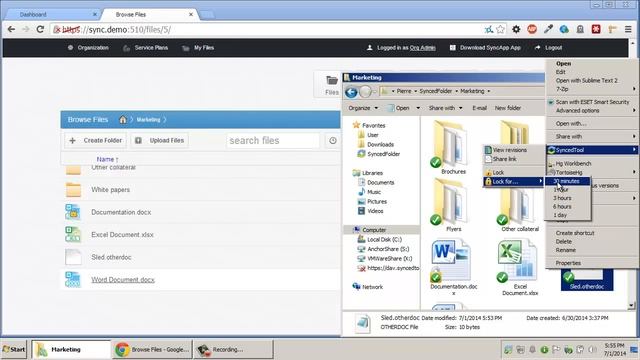Viewport: 640px width, 360px height.
Task: Select Scan with ESET Smart Security
Action: (592, 102)
